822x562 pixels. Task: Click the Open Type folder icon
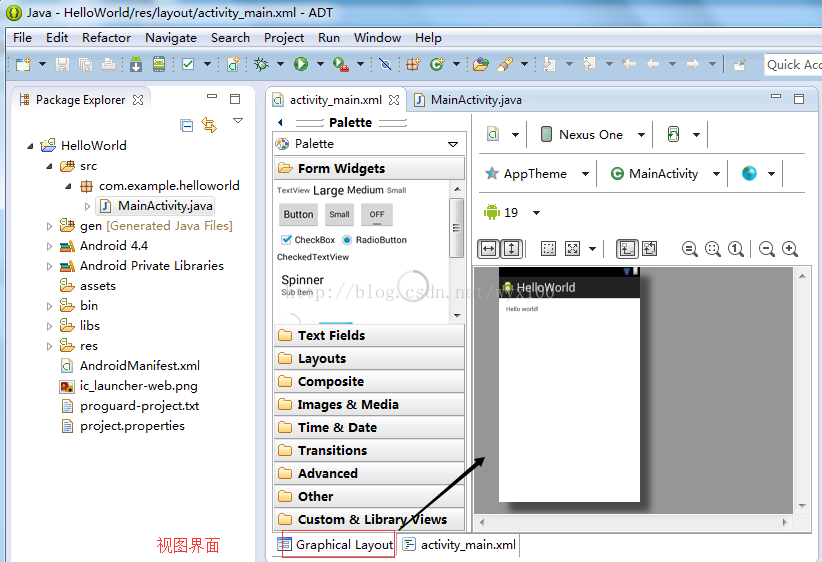point(481,64)
